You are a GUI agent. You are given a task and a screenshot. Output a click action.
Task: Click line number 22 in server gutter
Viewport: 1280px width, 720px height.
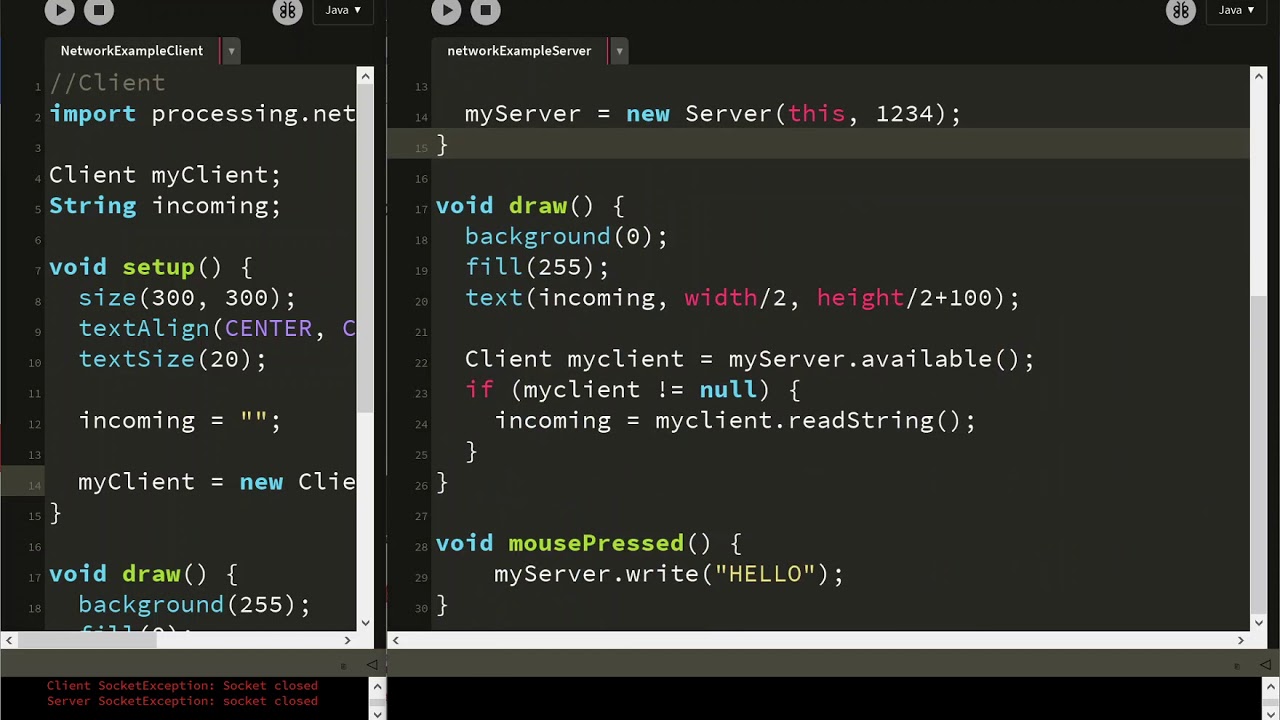point(421,363)
